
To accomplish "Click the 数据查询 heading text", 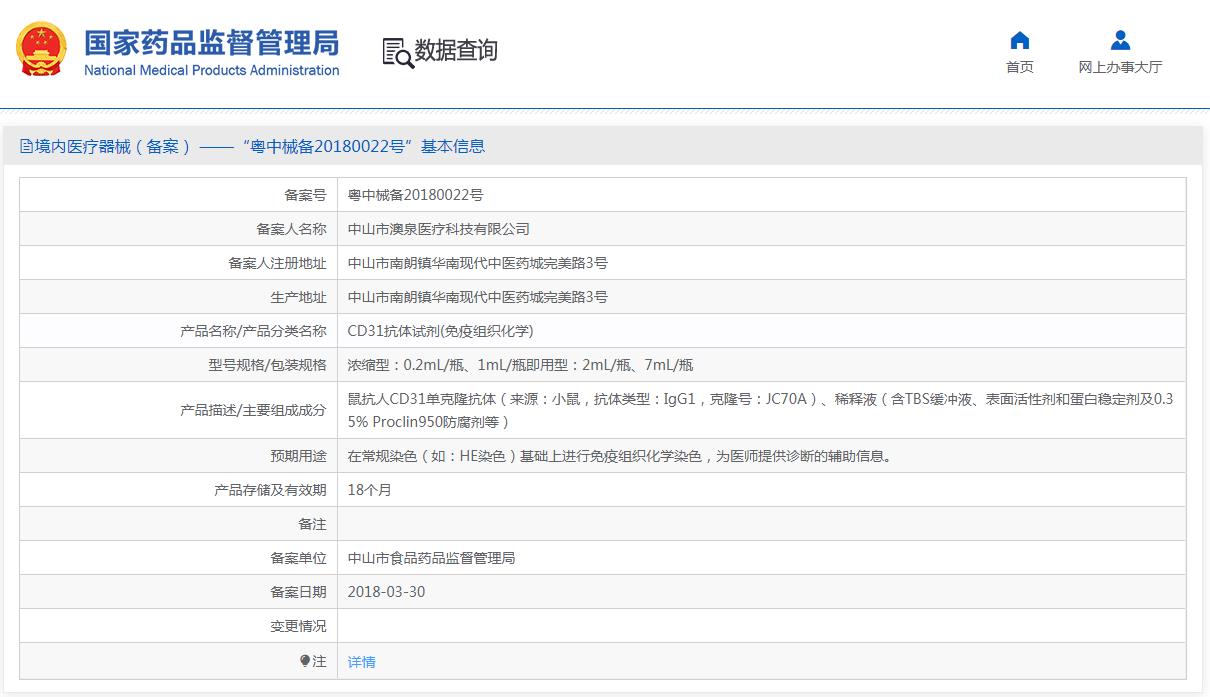I will click(x=456, y=50).
